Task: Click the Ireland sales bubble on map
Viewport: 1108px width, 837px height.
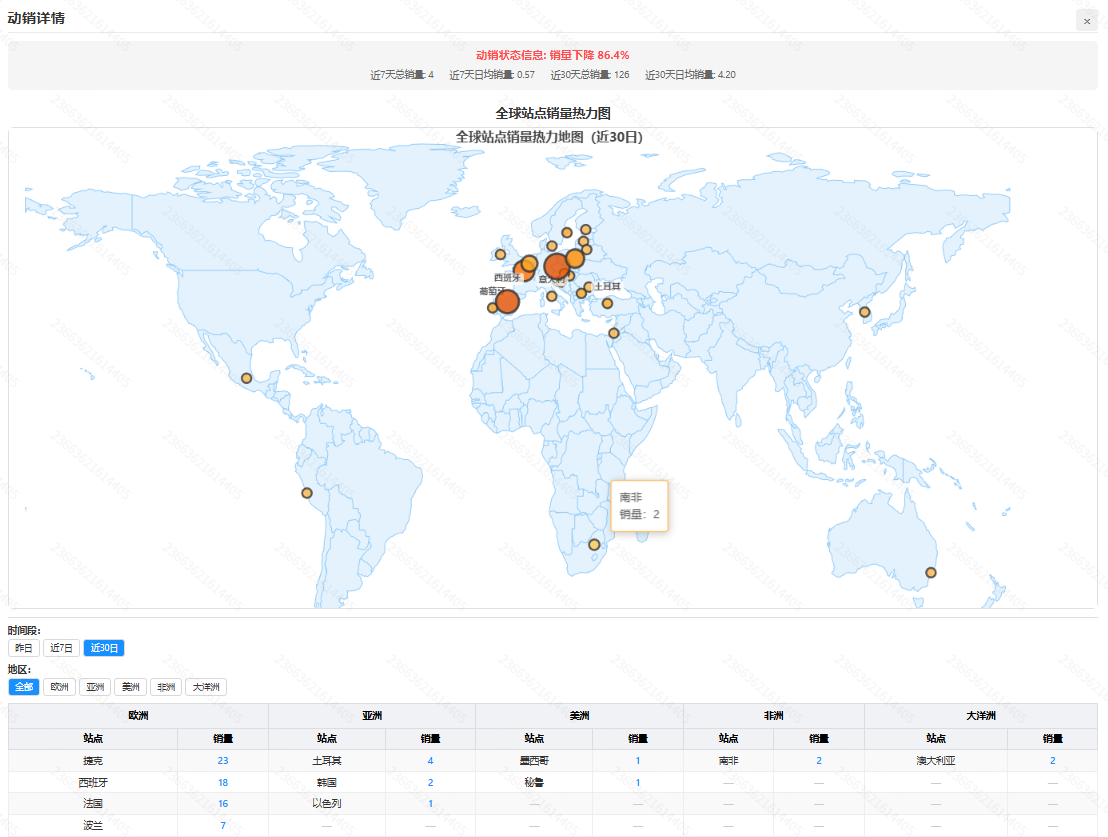Action: (501, 254)
